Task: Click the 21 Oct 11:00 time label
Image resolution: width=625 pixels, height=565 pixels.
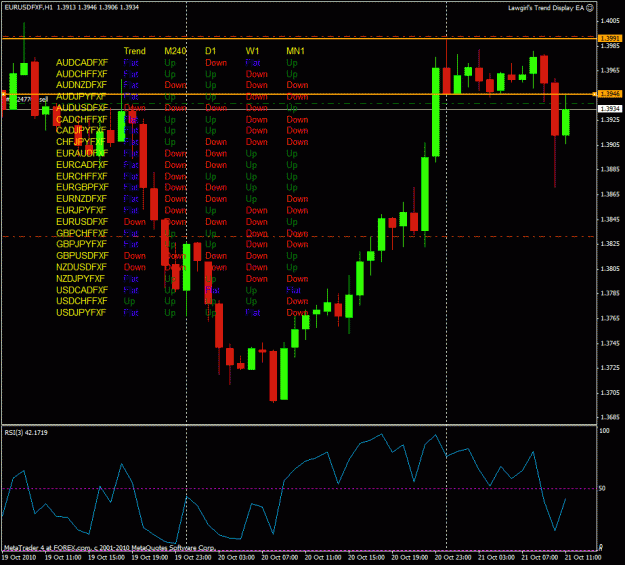Action: pos(583,557)
